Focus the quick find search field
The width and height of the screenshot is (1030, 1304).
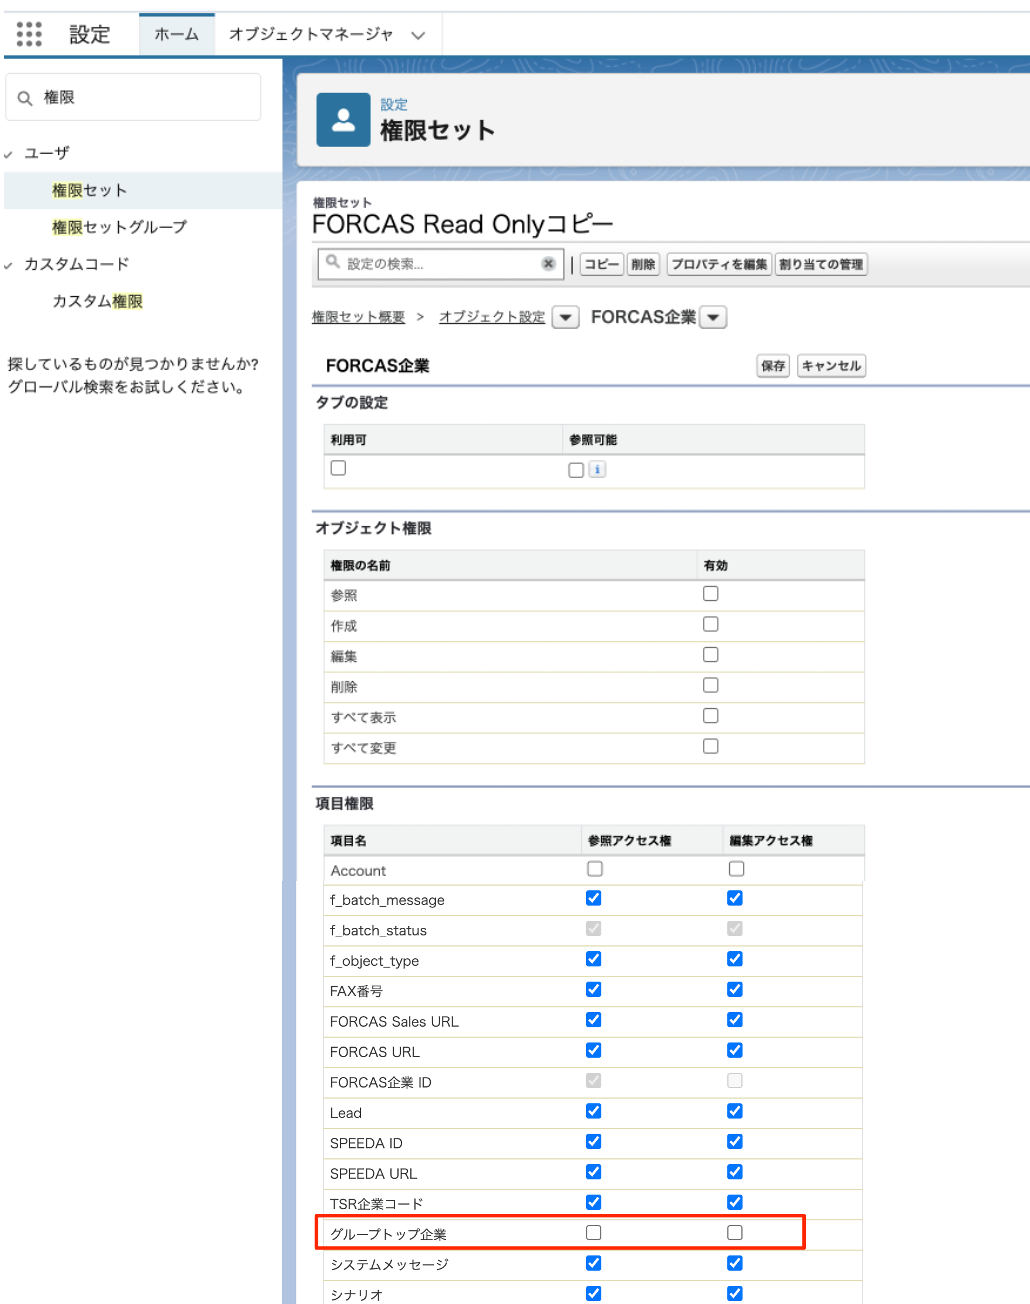pyautogui.click(x=145, y=97)
